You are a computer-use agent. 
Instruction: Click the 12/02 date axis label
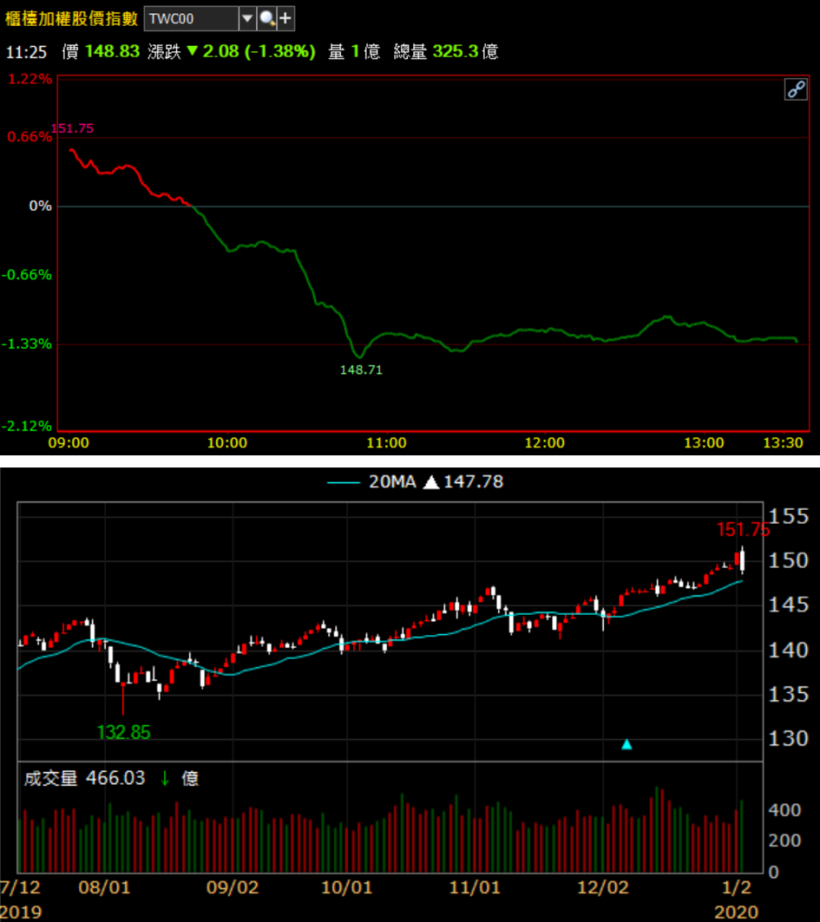(603, 887)
